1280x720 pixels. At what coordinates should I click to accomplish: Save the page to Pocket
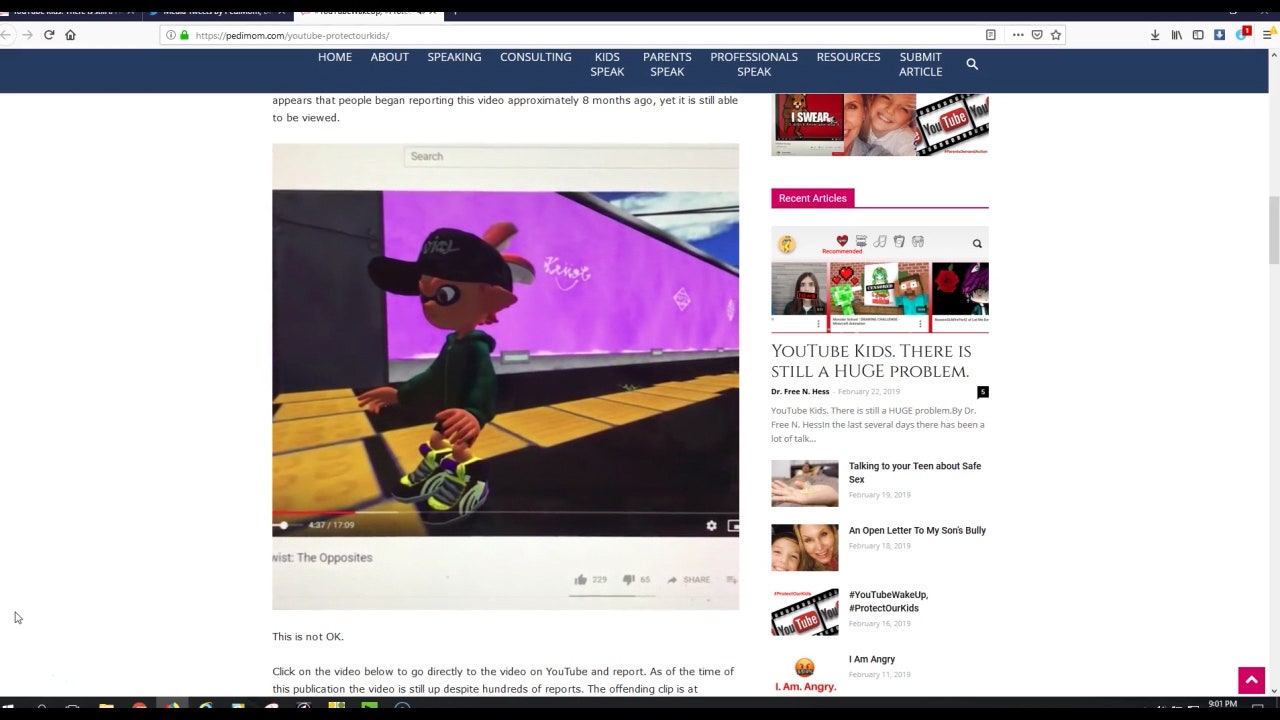[x=1037, y=35]
